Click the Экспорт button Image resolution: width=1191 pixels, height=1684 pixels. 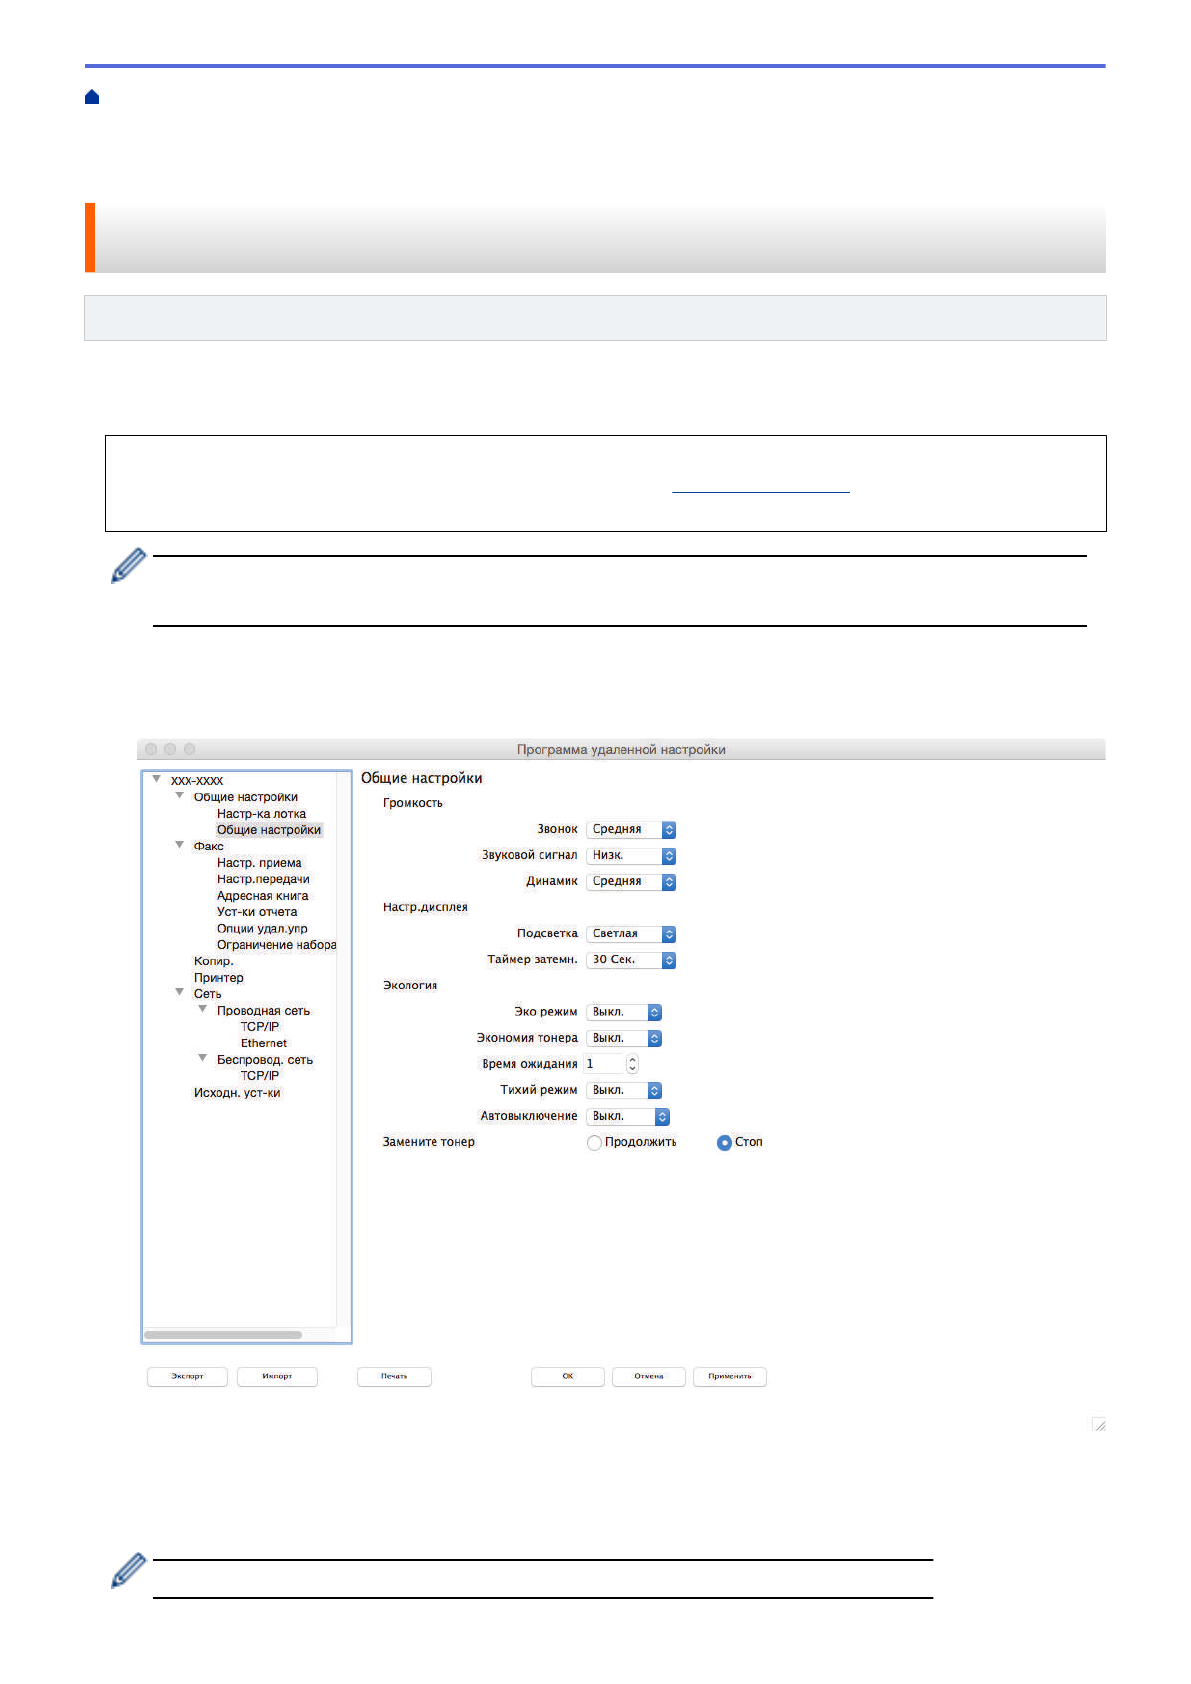click(187, 1377)
